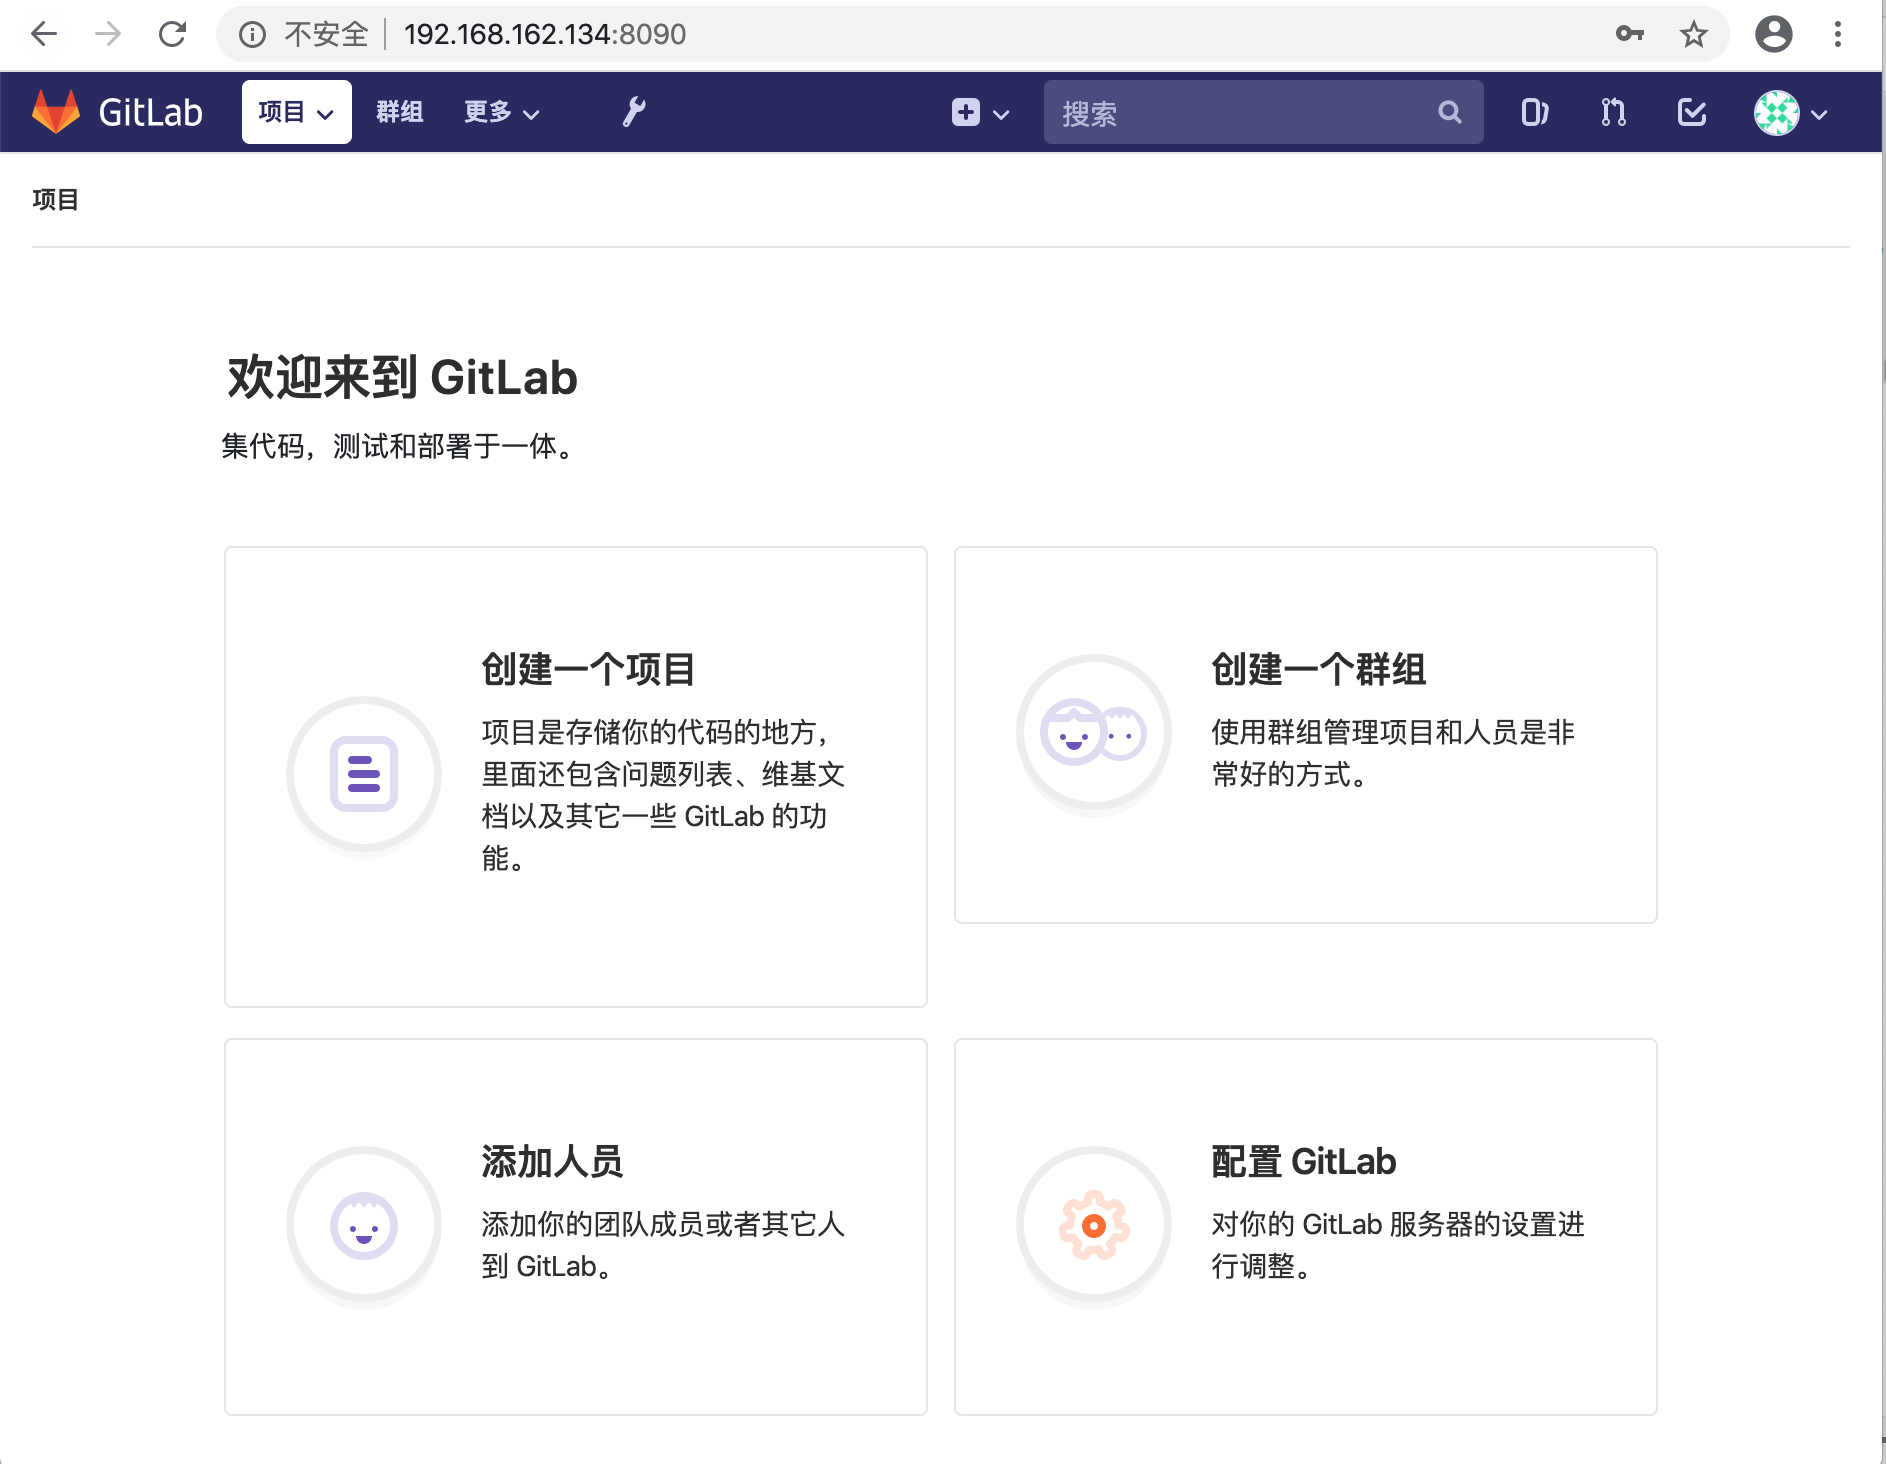Click the browser back arrow
The height and width of the screenshot is (1464, 1886).
point(44,34)
